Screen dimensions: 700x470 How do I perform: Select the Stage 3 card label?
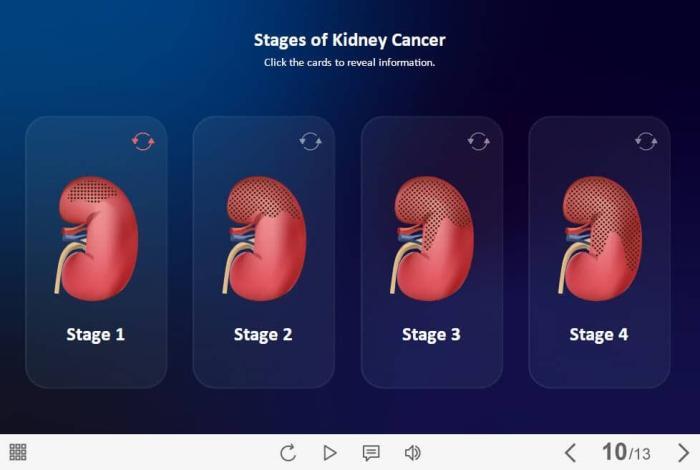pyautogui.click(x=431, y=335)
